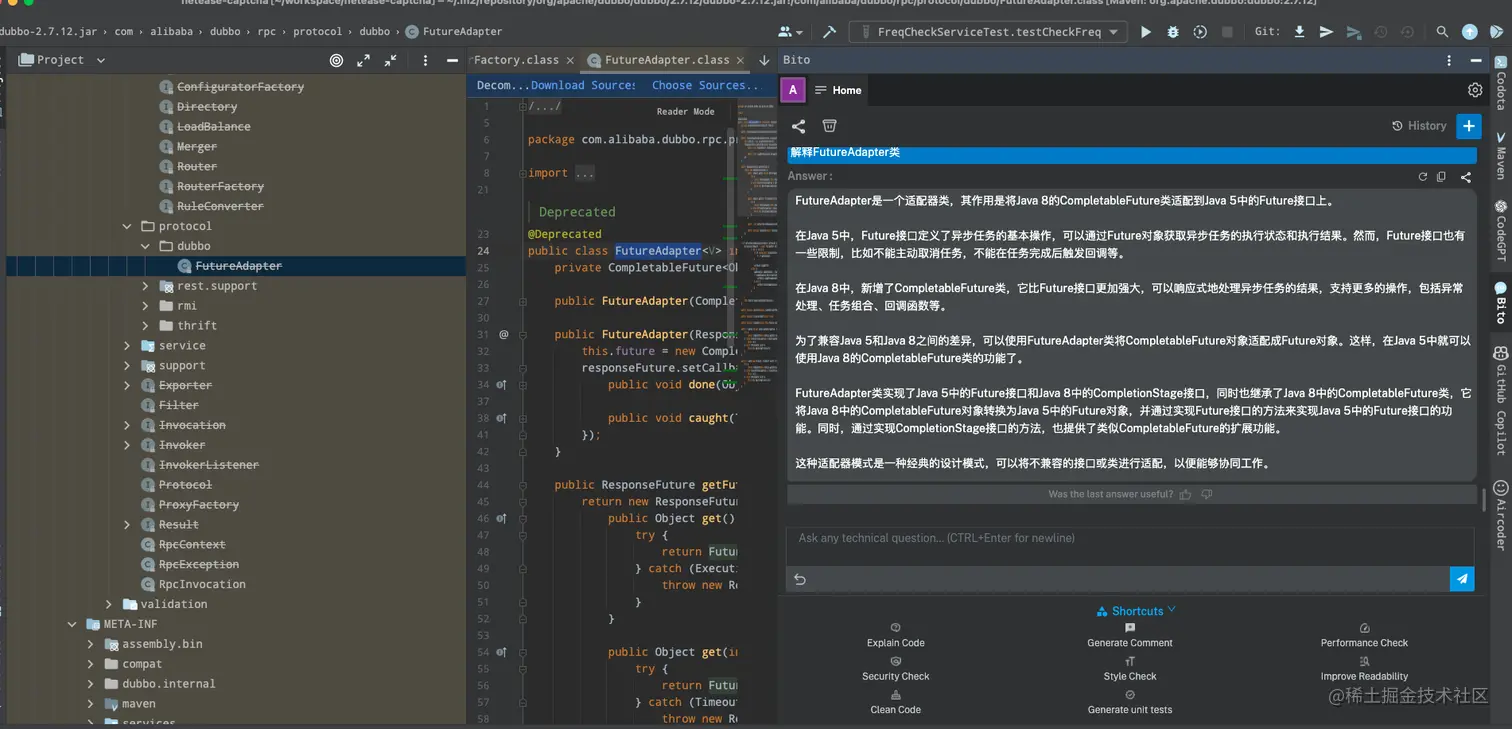Click the Git push arrow icon
The width and height of the screenshot is (1512, 729).
point(1326,32)
